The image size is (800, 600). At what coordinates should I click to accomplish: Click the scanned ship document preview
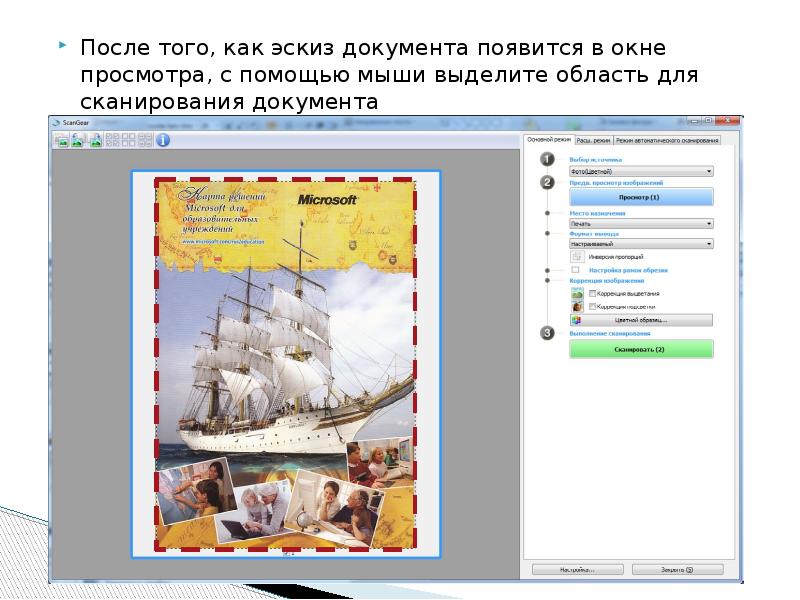point(286,364)
